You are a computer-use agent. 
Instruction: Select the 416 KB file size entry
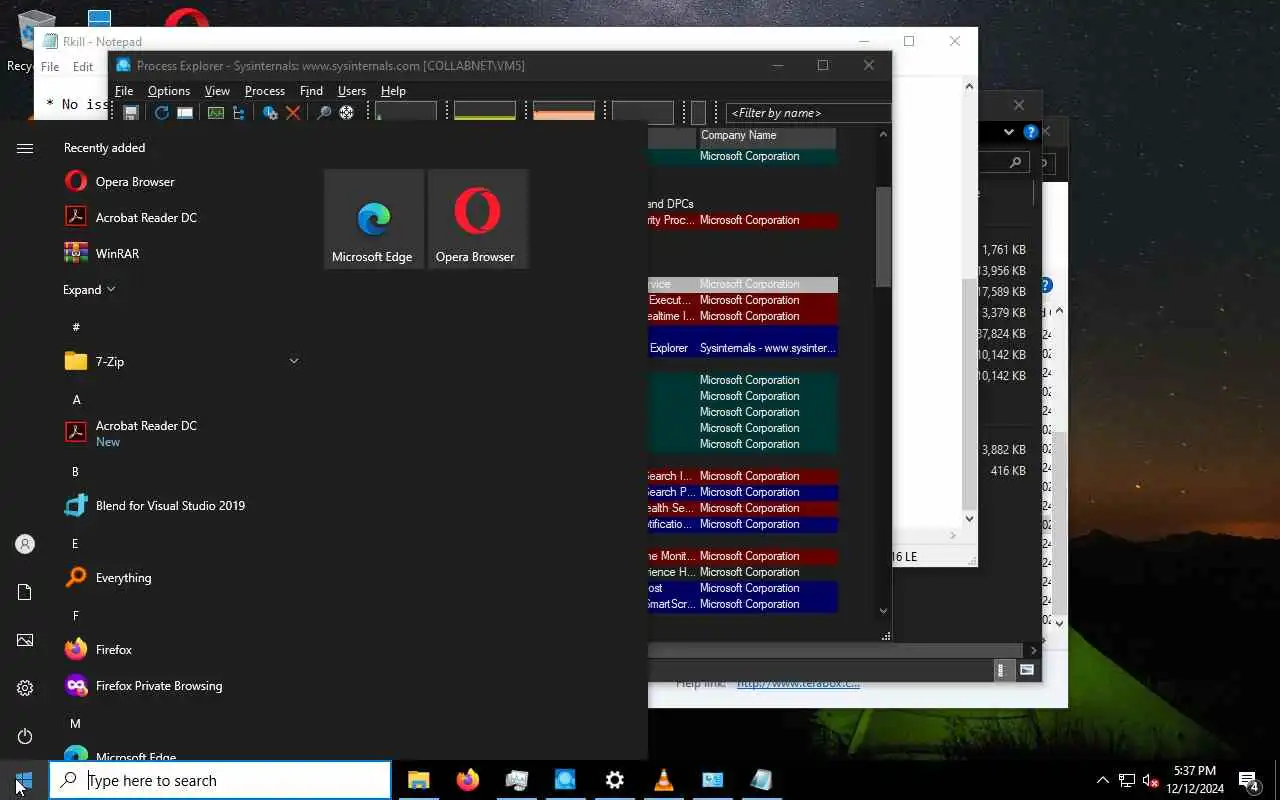(1007, 471)
